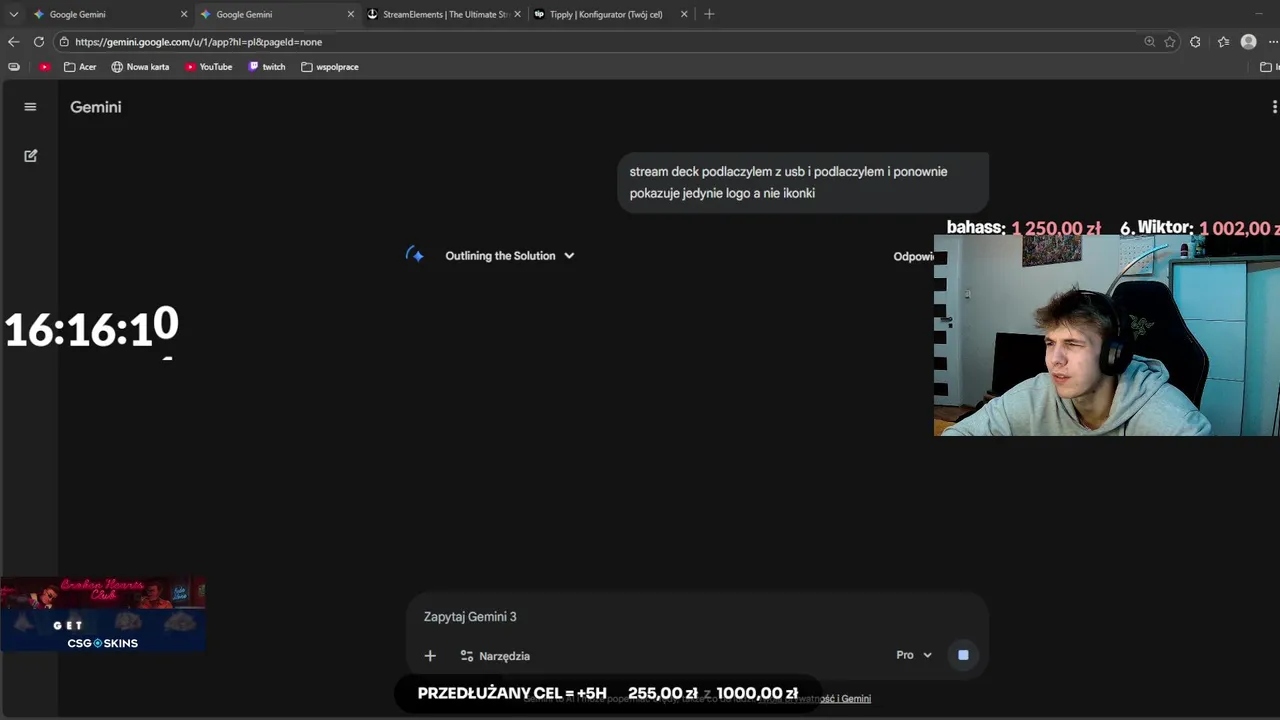Open the three-dot menu at Gemini top right
Screen dimensions: 1280x720
click(1274, 107)
